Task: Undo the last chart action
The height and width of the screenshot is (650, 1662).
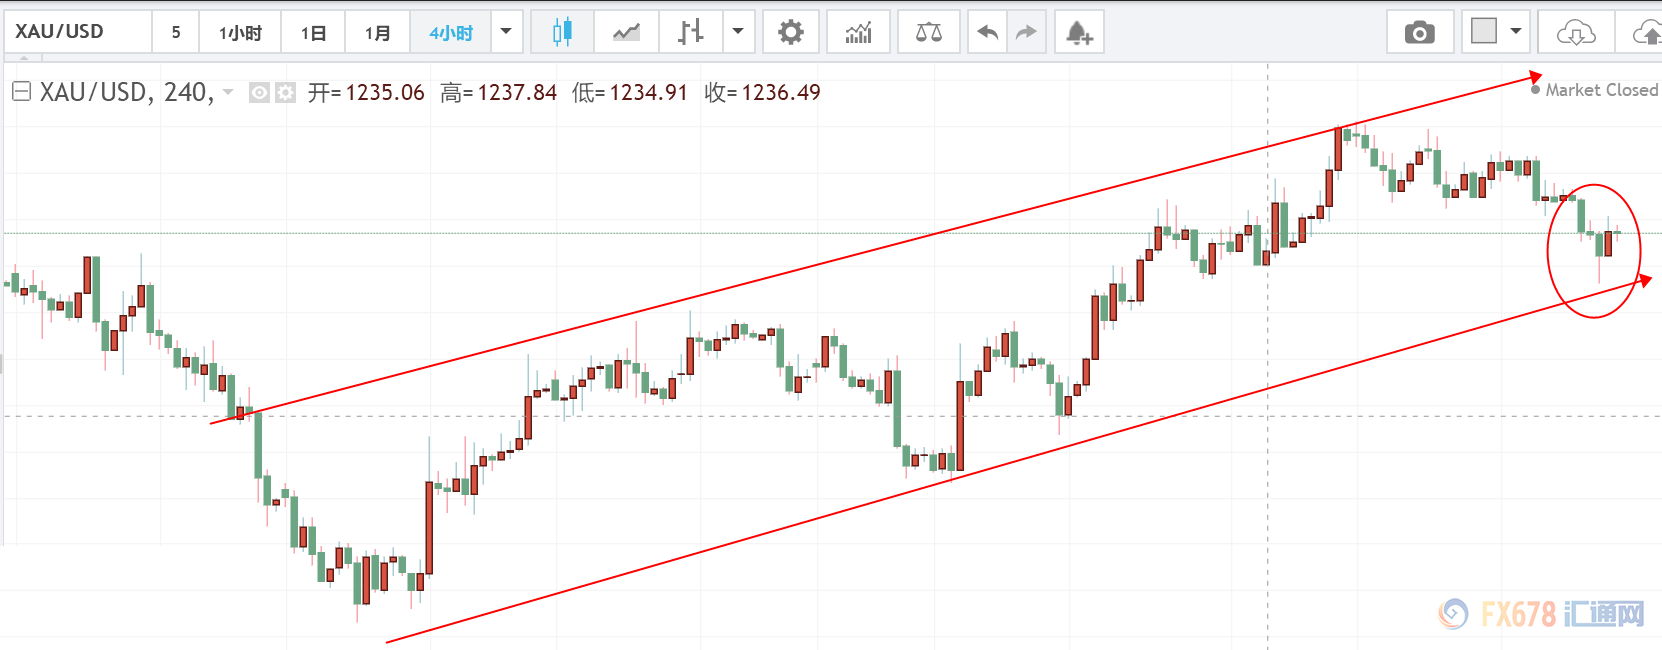Action: coord(988,32)
